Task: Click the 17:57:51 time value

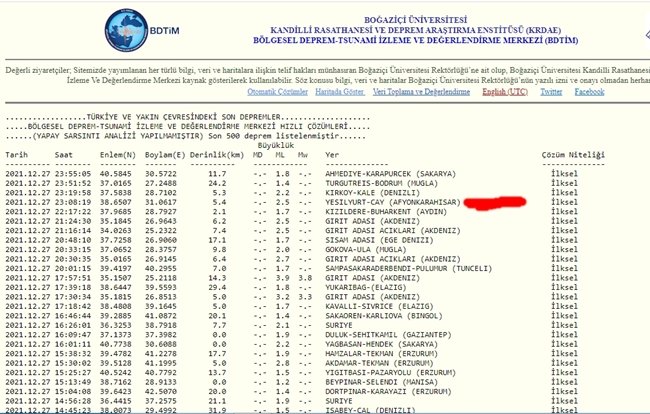Action: coord(73,278)
